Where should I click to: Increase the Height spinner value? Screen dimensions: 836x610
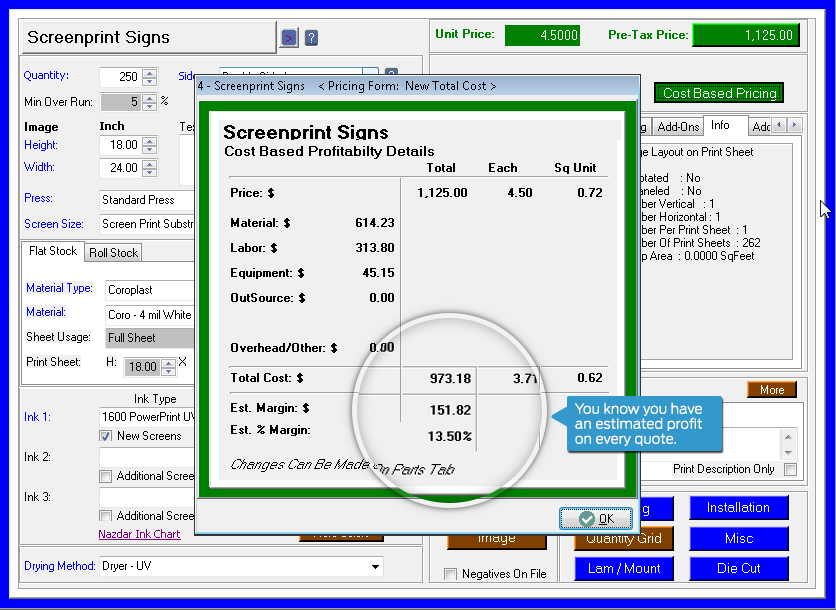click(x=149, y=141)
